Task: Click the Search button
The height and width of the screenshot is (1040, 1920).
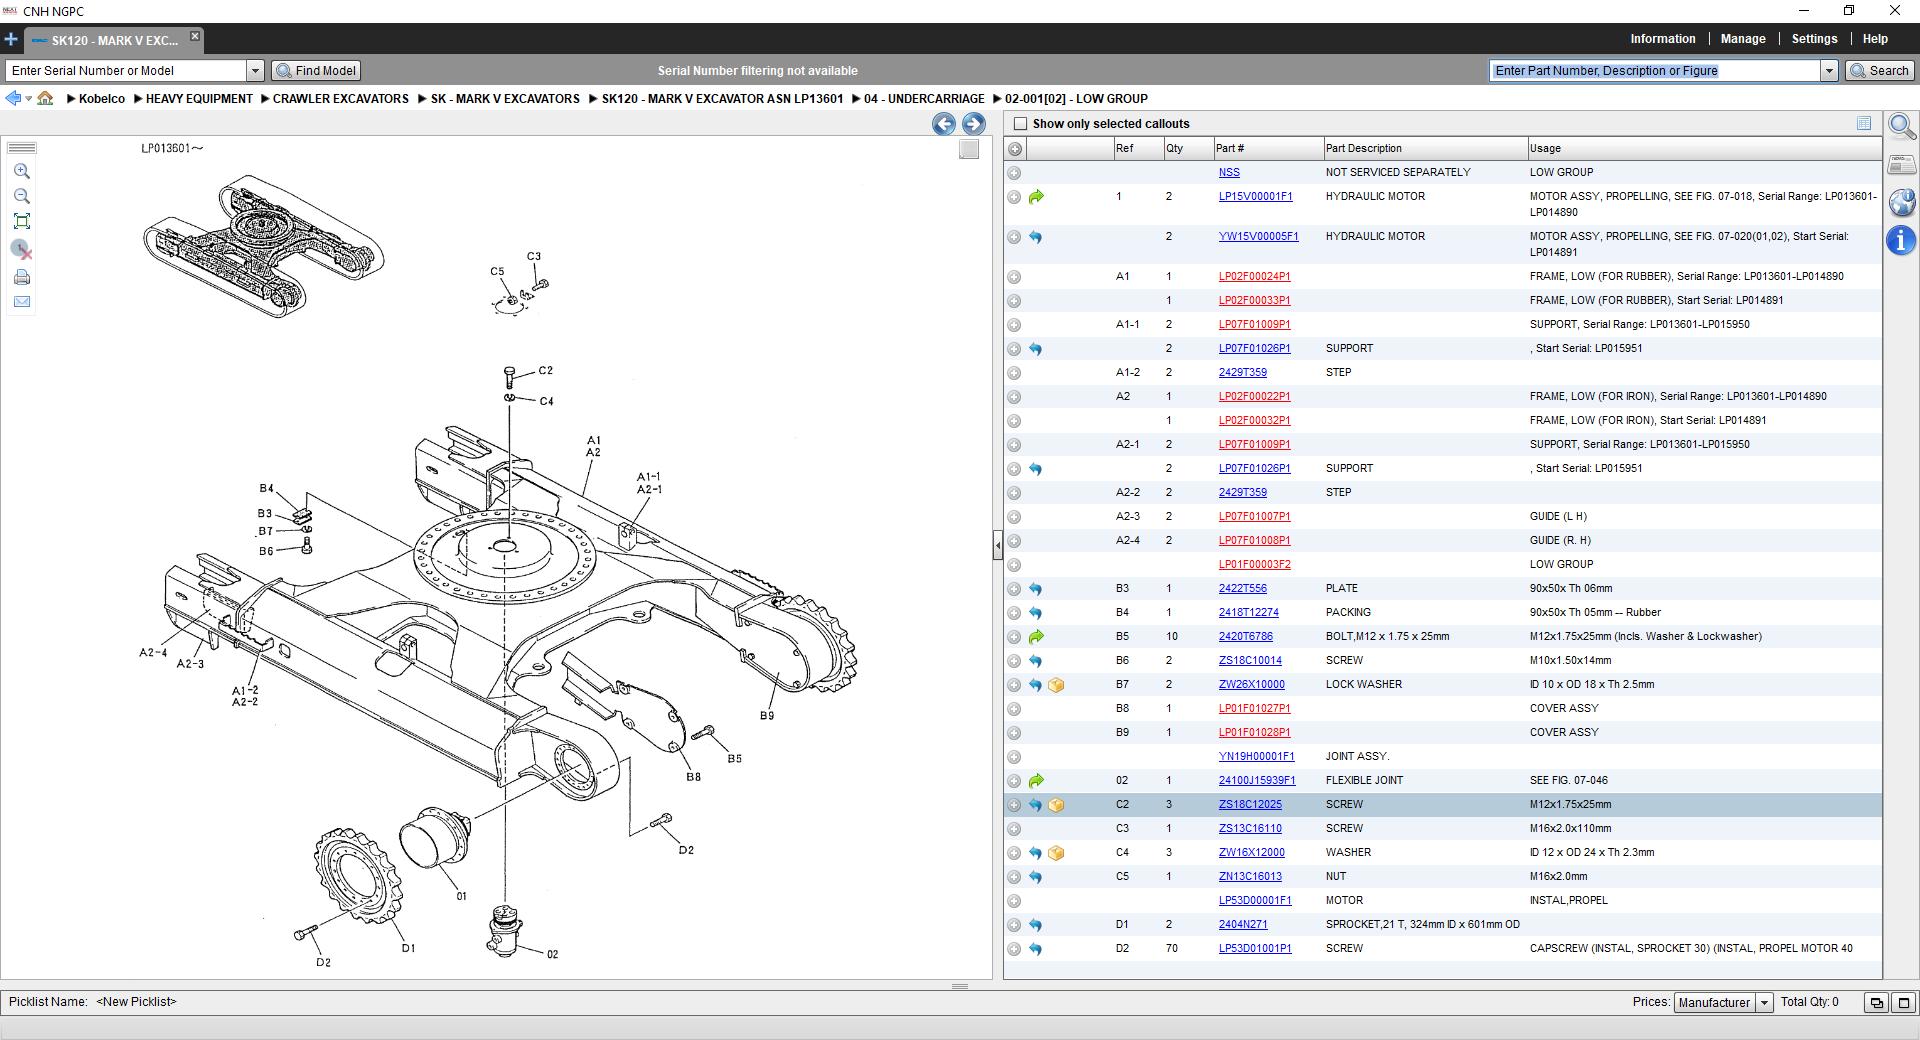Action: (1879, 70)
